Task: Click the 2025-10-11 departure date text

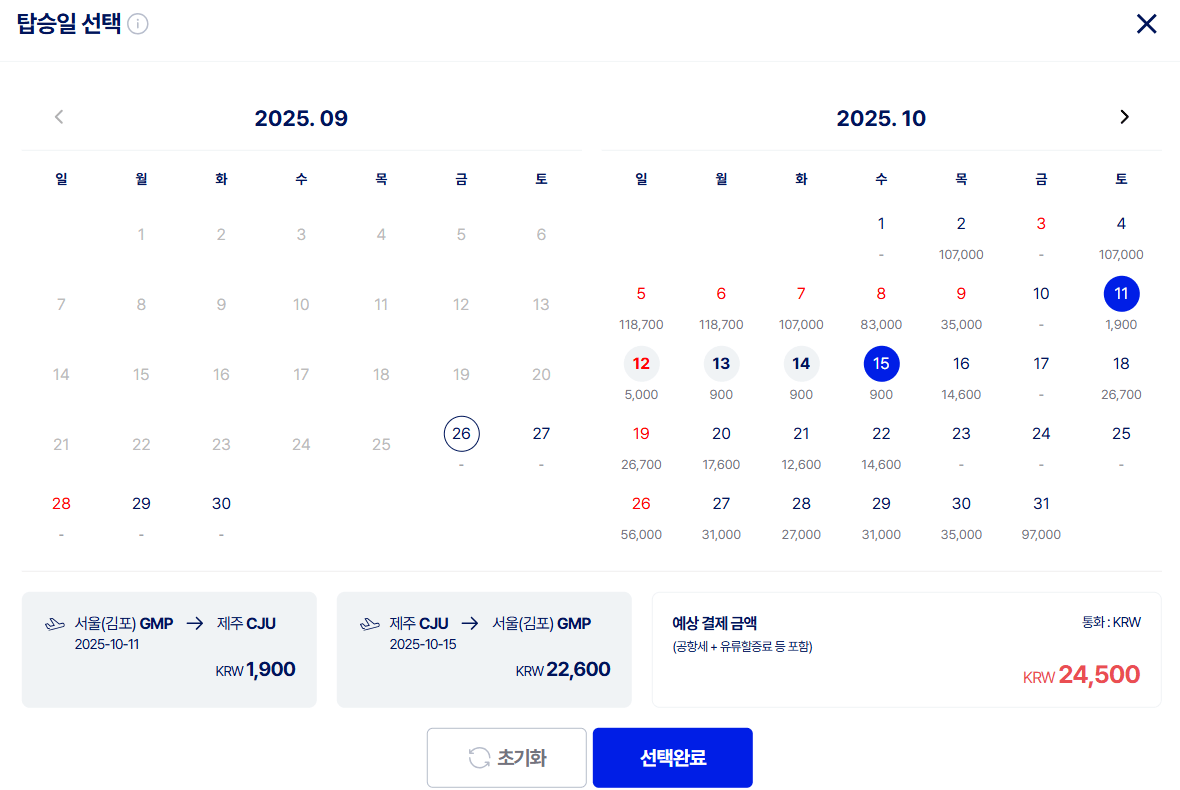Action: 107,645
